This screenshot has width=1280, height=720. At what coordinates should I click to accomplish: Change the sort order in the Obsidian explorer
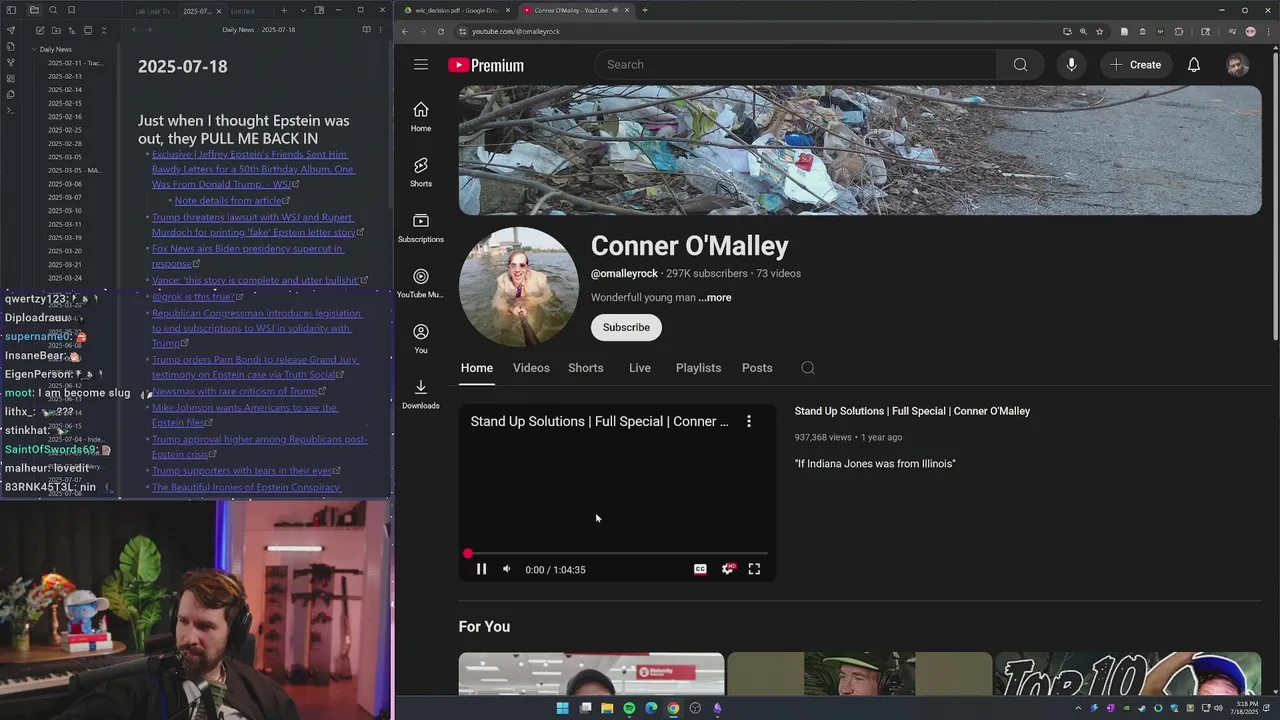(x=72, y=30)
